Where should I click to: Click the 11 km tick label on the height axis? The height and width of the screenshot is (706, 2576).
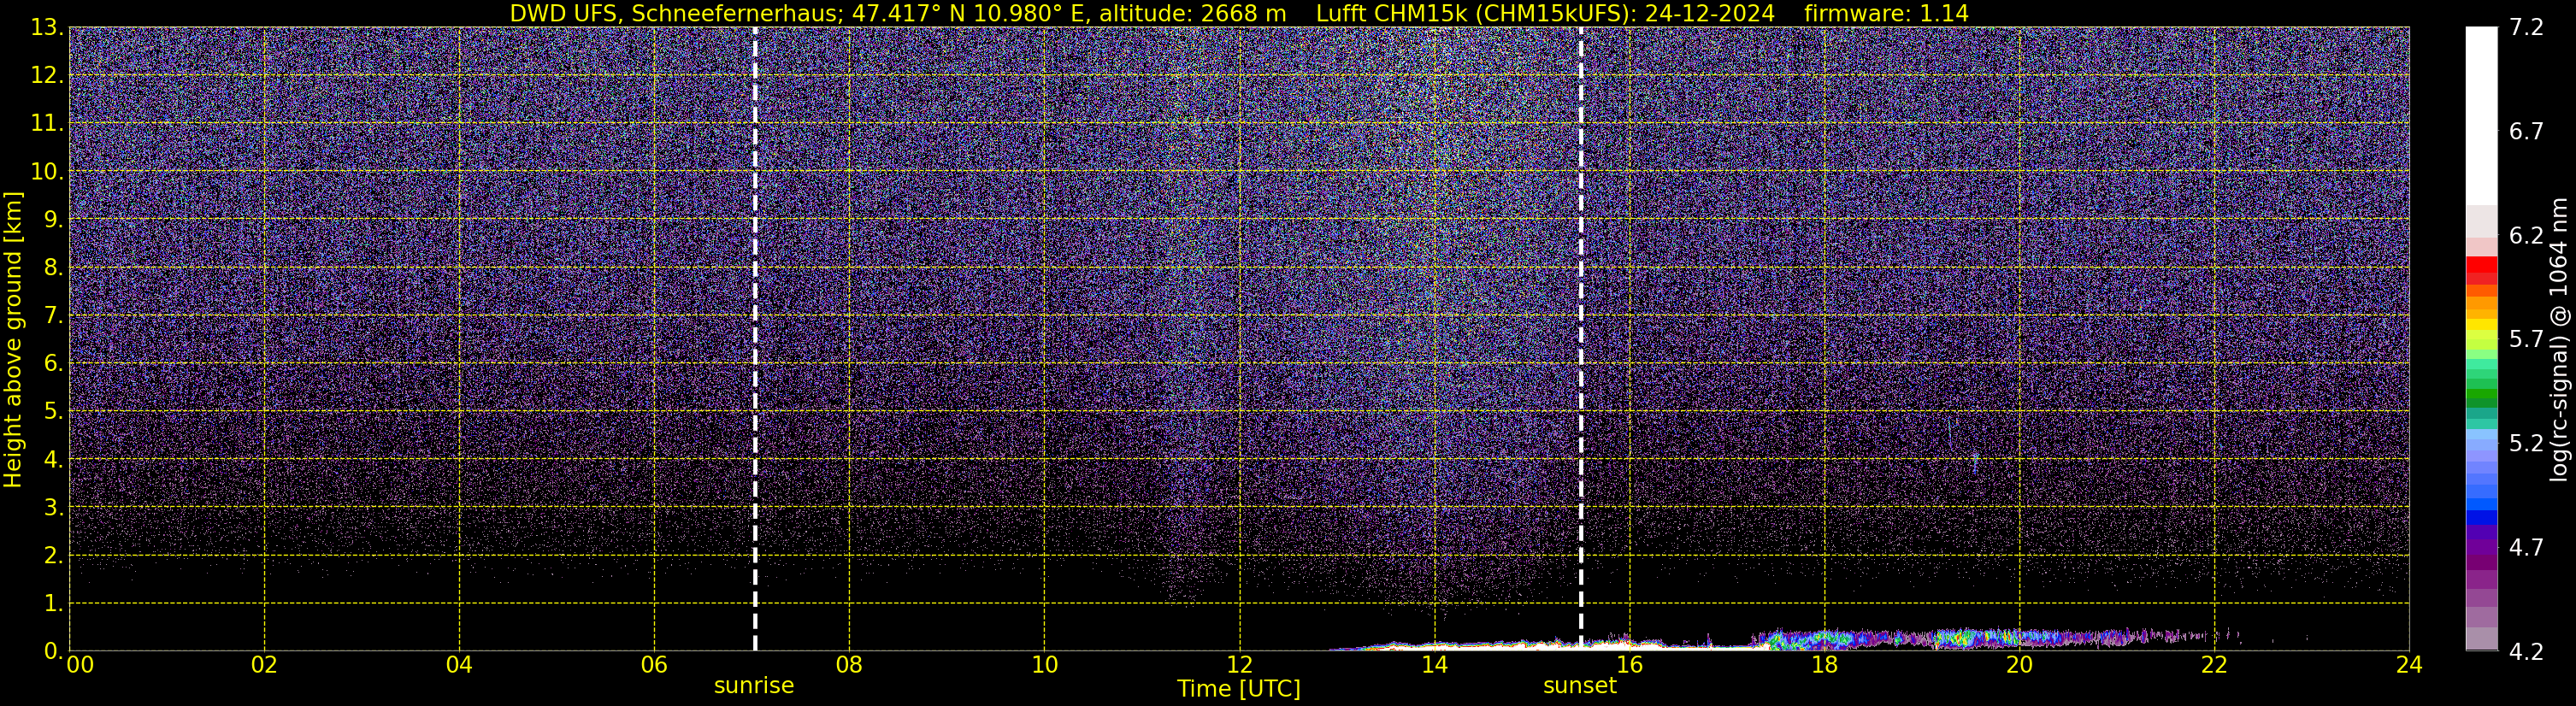tap(46, 123)
